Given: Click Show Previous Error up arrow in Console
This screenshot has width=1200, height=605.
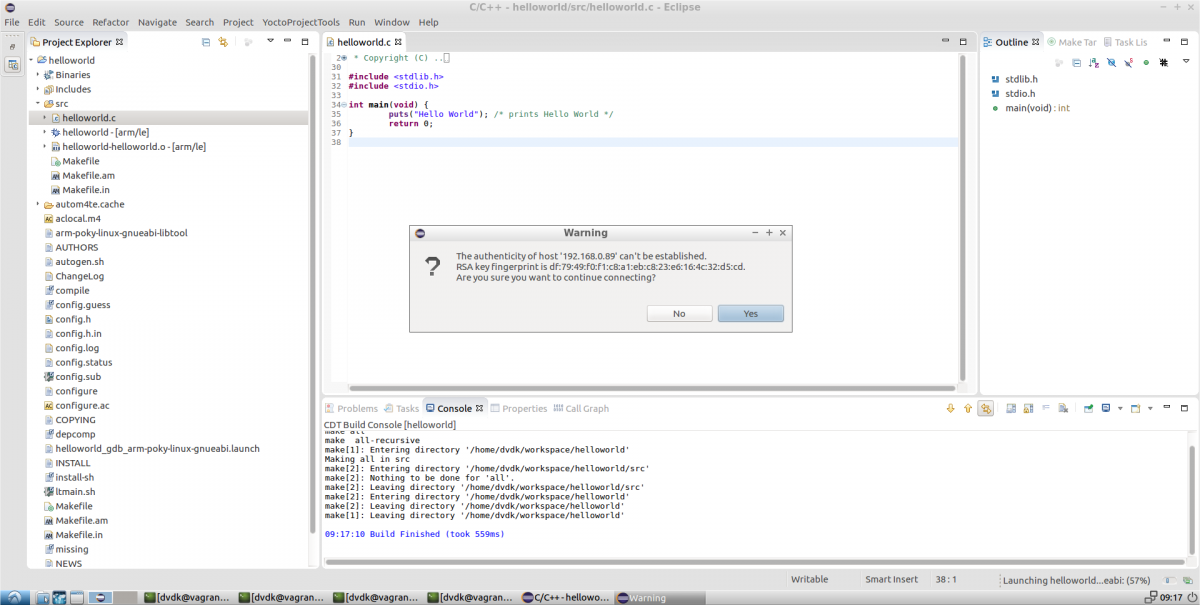Looking at the screenshot, I should click(x=967, y=408).
